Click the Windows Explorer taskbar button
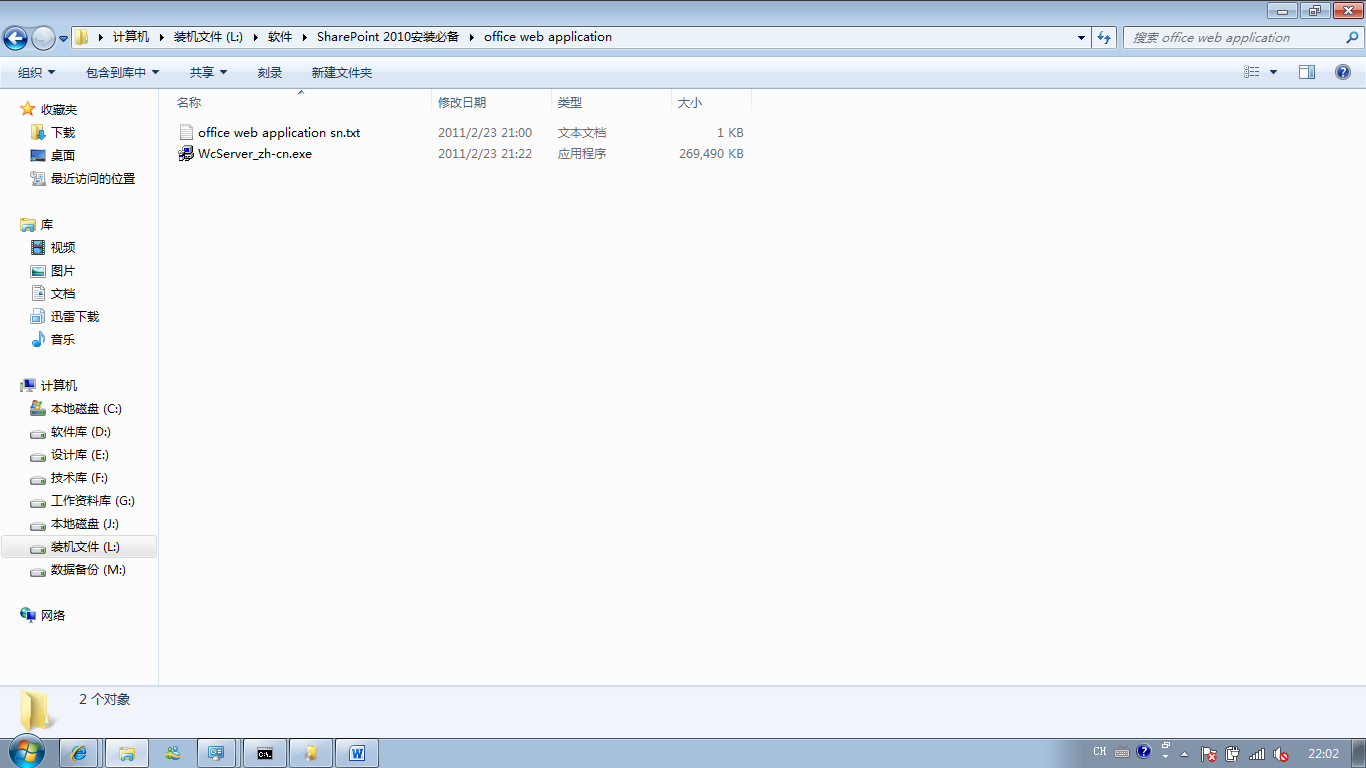The height and width of the screenshot is (768, 1366). [x=127, y=753]
